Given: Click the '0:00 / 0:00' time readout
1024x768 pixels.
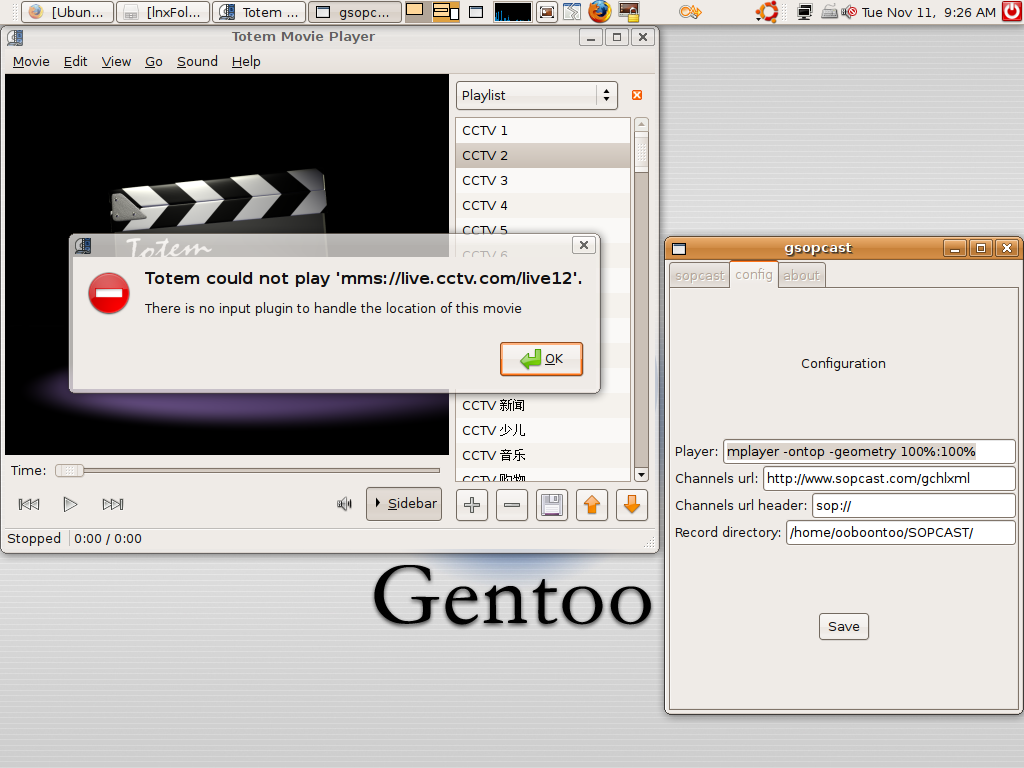Looking at the screenshot, I should pyautogui.click(x=108, y=539).
